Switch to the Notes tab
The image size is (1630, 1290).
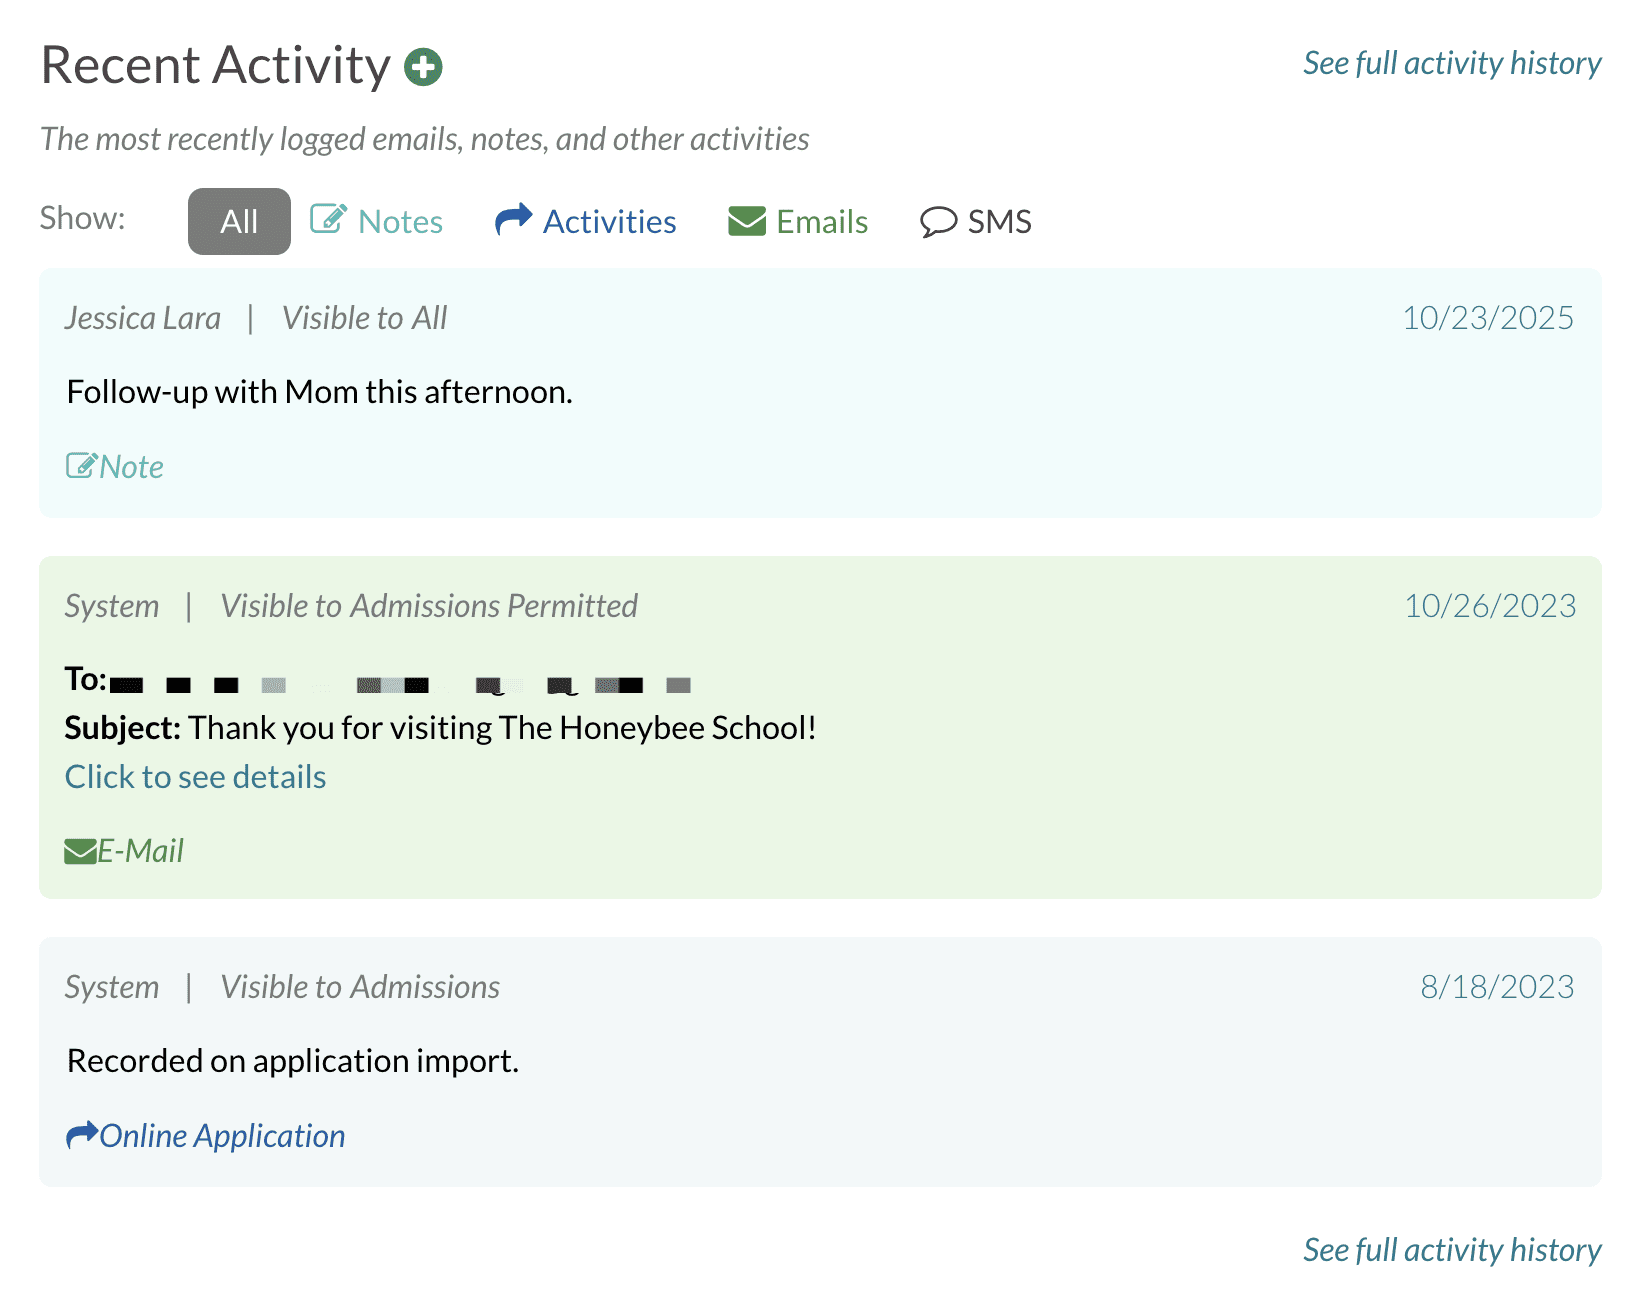(x=400, y=221)
